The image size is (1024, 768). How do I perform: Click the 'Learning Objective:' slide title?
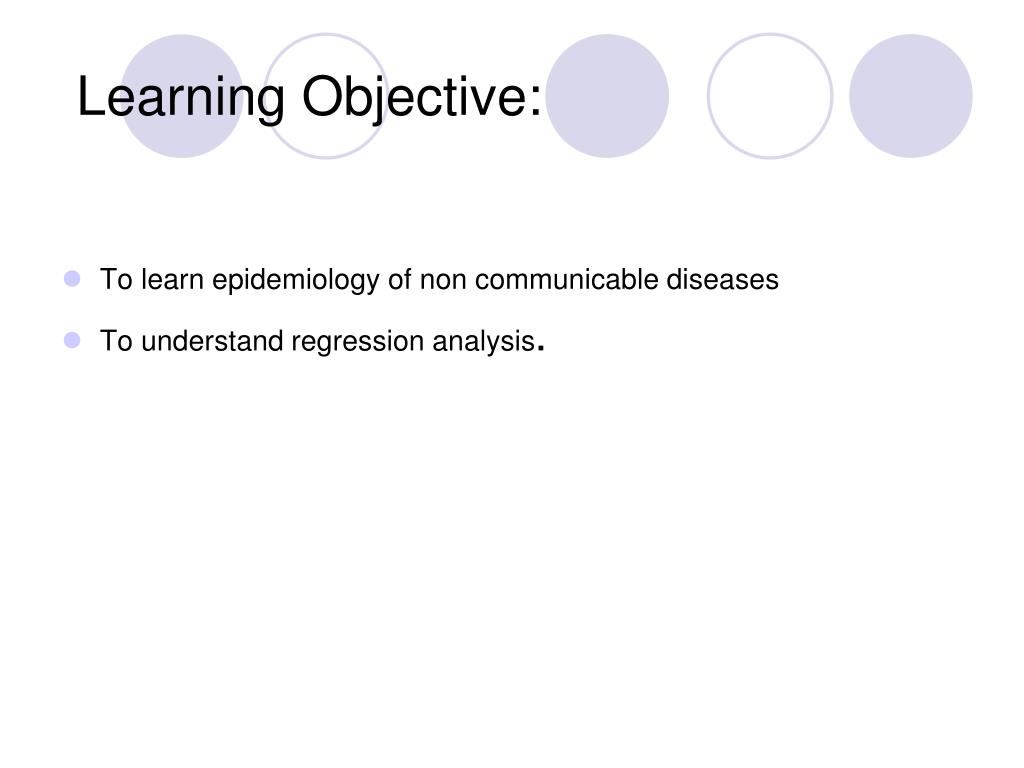point(310,97)
